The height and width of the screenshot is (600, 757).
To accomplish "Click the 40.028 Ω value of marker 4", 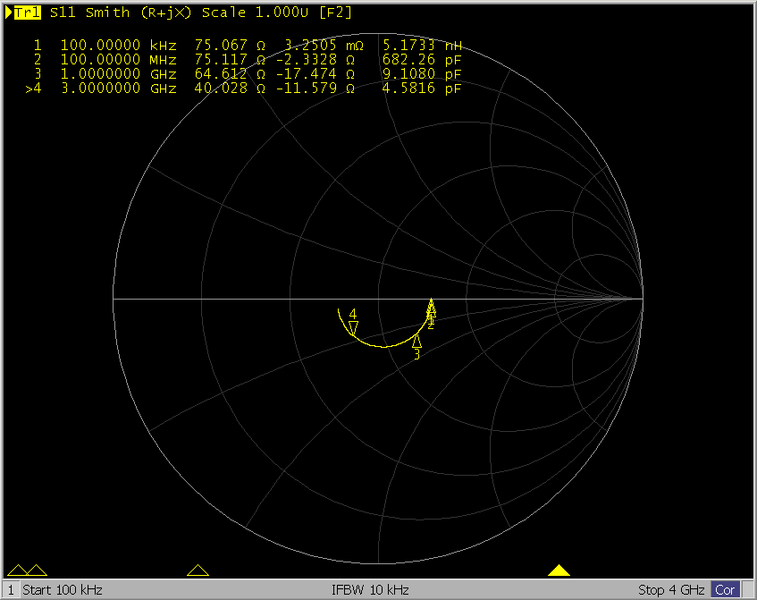I will click(x=230, y=88).
